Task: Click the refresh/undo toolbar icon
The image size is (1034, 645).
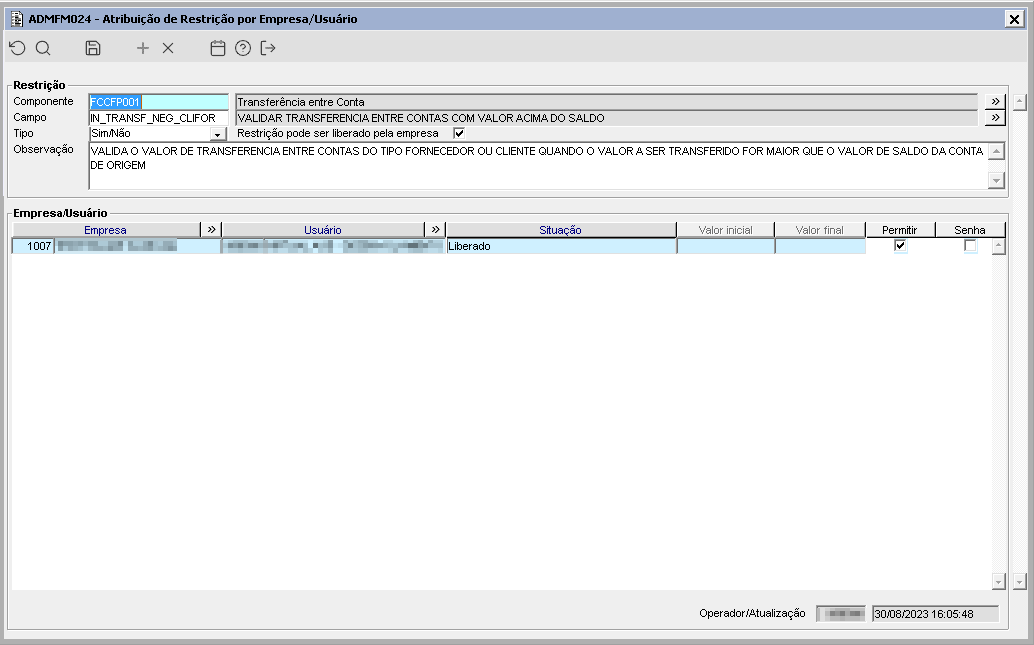Action: click(x=18, y=48)
